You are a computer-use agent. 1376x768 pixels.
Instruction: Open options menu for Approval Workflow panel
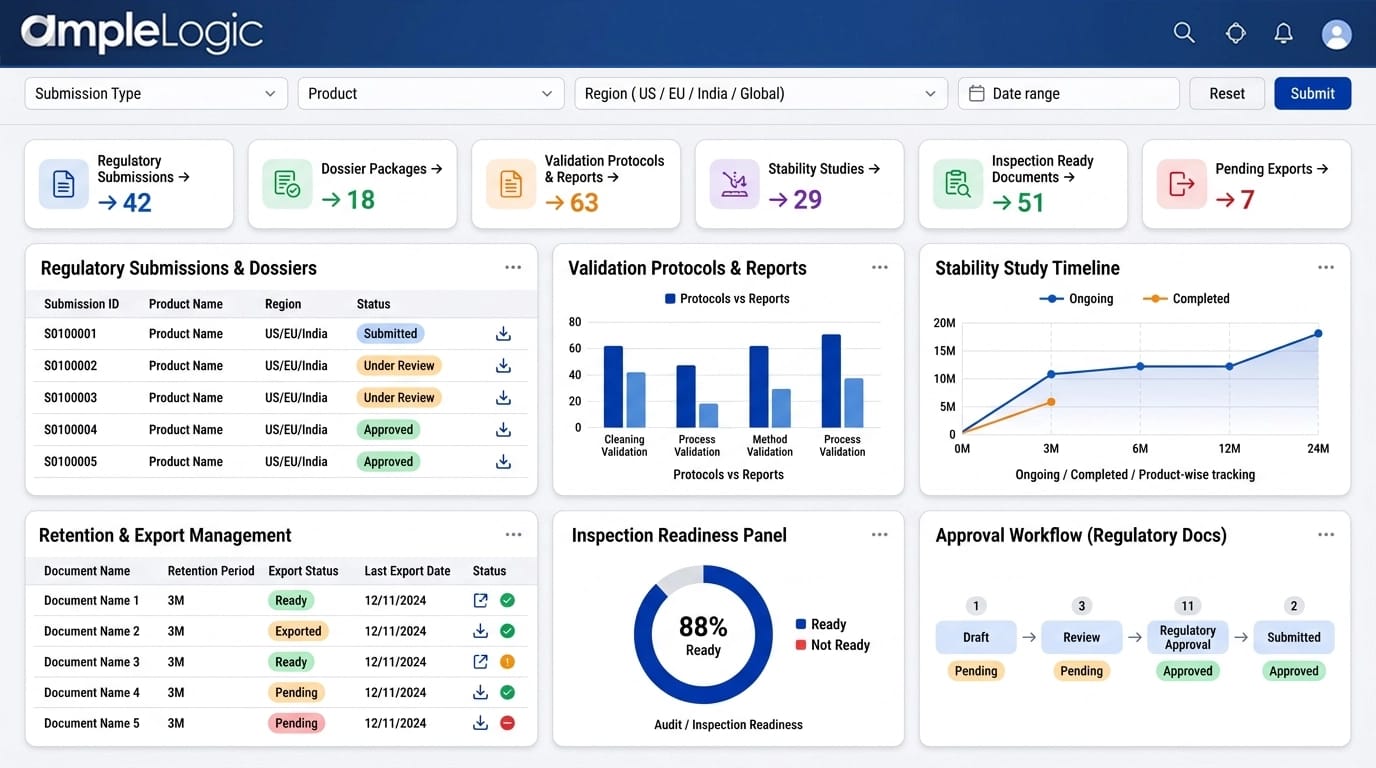(x=1326, y=535)
